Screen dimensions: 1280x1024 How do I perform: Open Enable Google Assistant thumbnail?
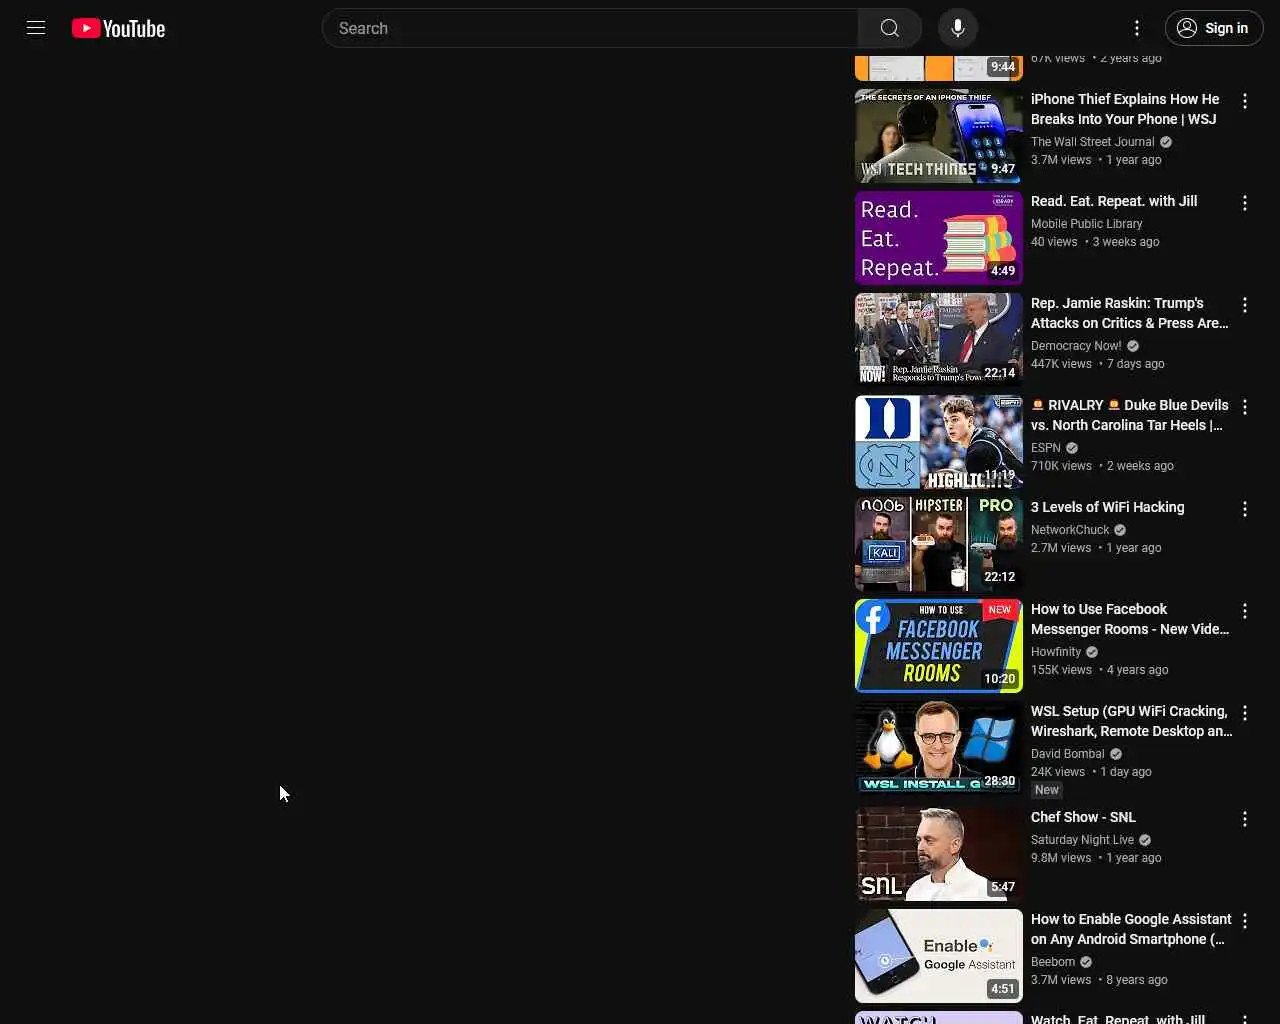(x=939, y=956)
